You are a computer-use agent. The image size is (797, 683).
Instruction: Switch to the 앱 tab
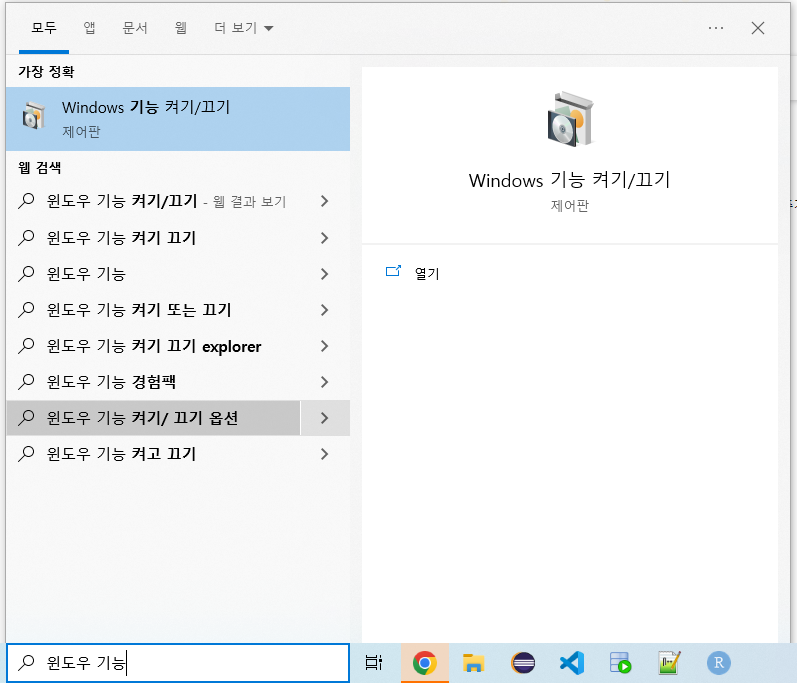tap(89, 27)
